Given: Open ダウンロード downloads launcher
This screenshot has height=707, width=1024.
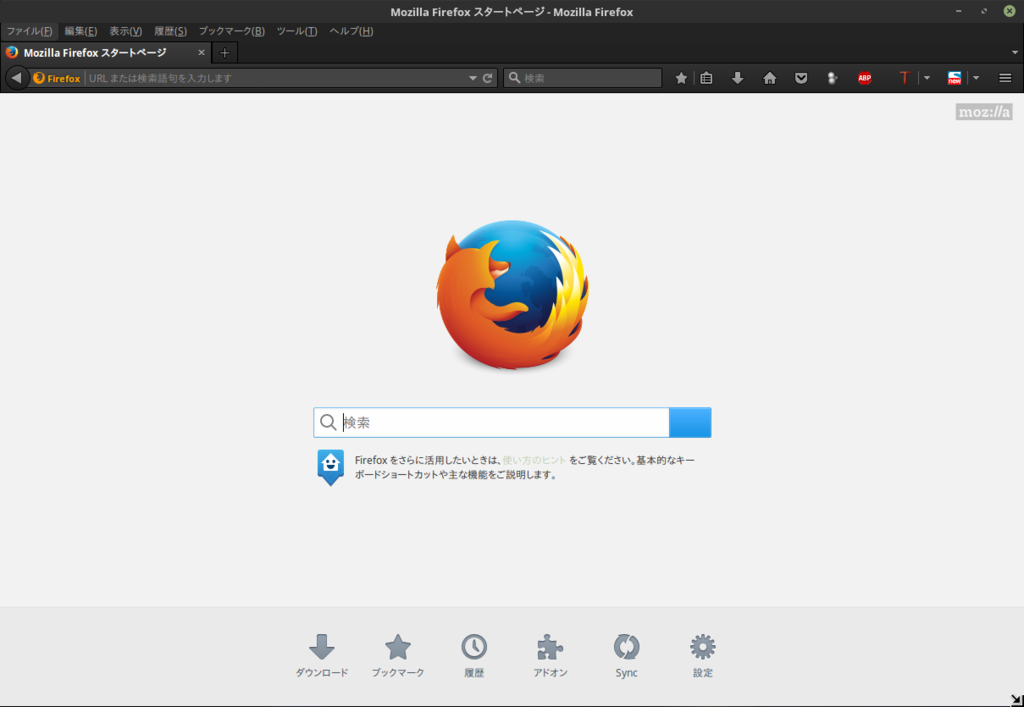Looking at the screenshot, I should coord(322,656).
